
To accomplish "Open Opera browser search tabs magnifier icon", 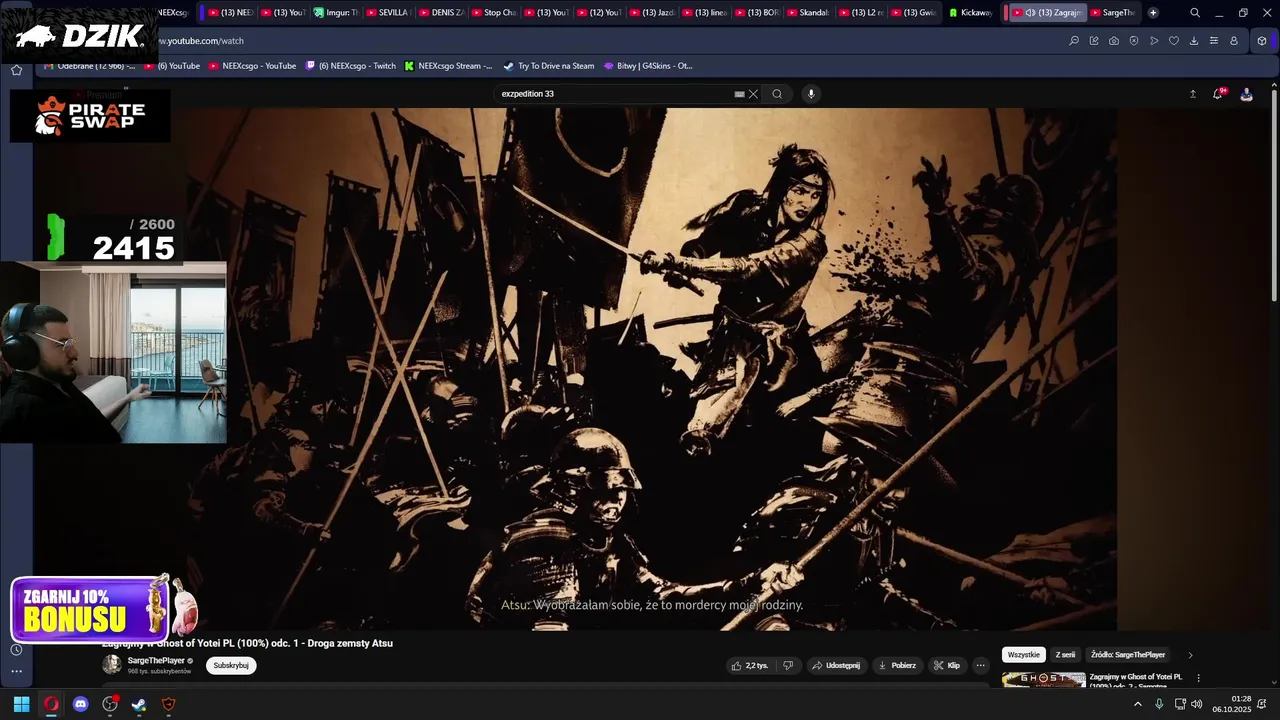I will pos(1195,13).
